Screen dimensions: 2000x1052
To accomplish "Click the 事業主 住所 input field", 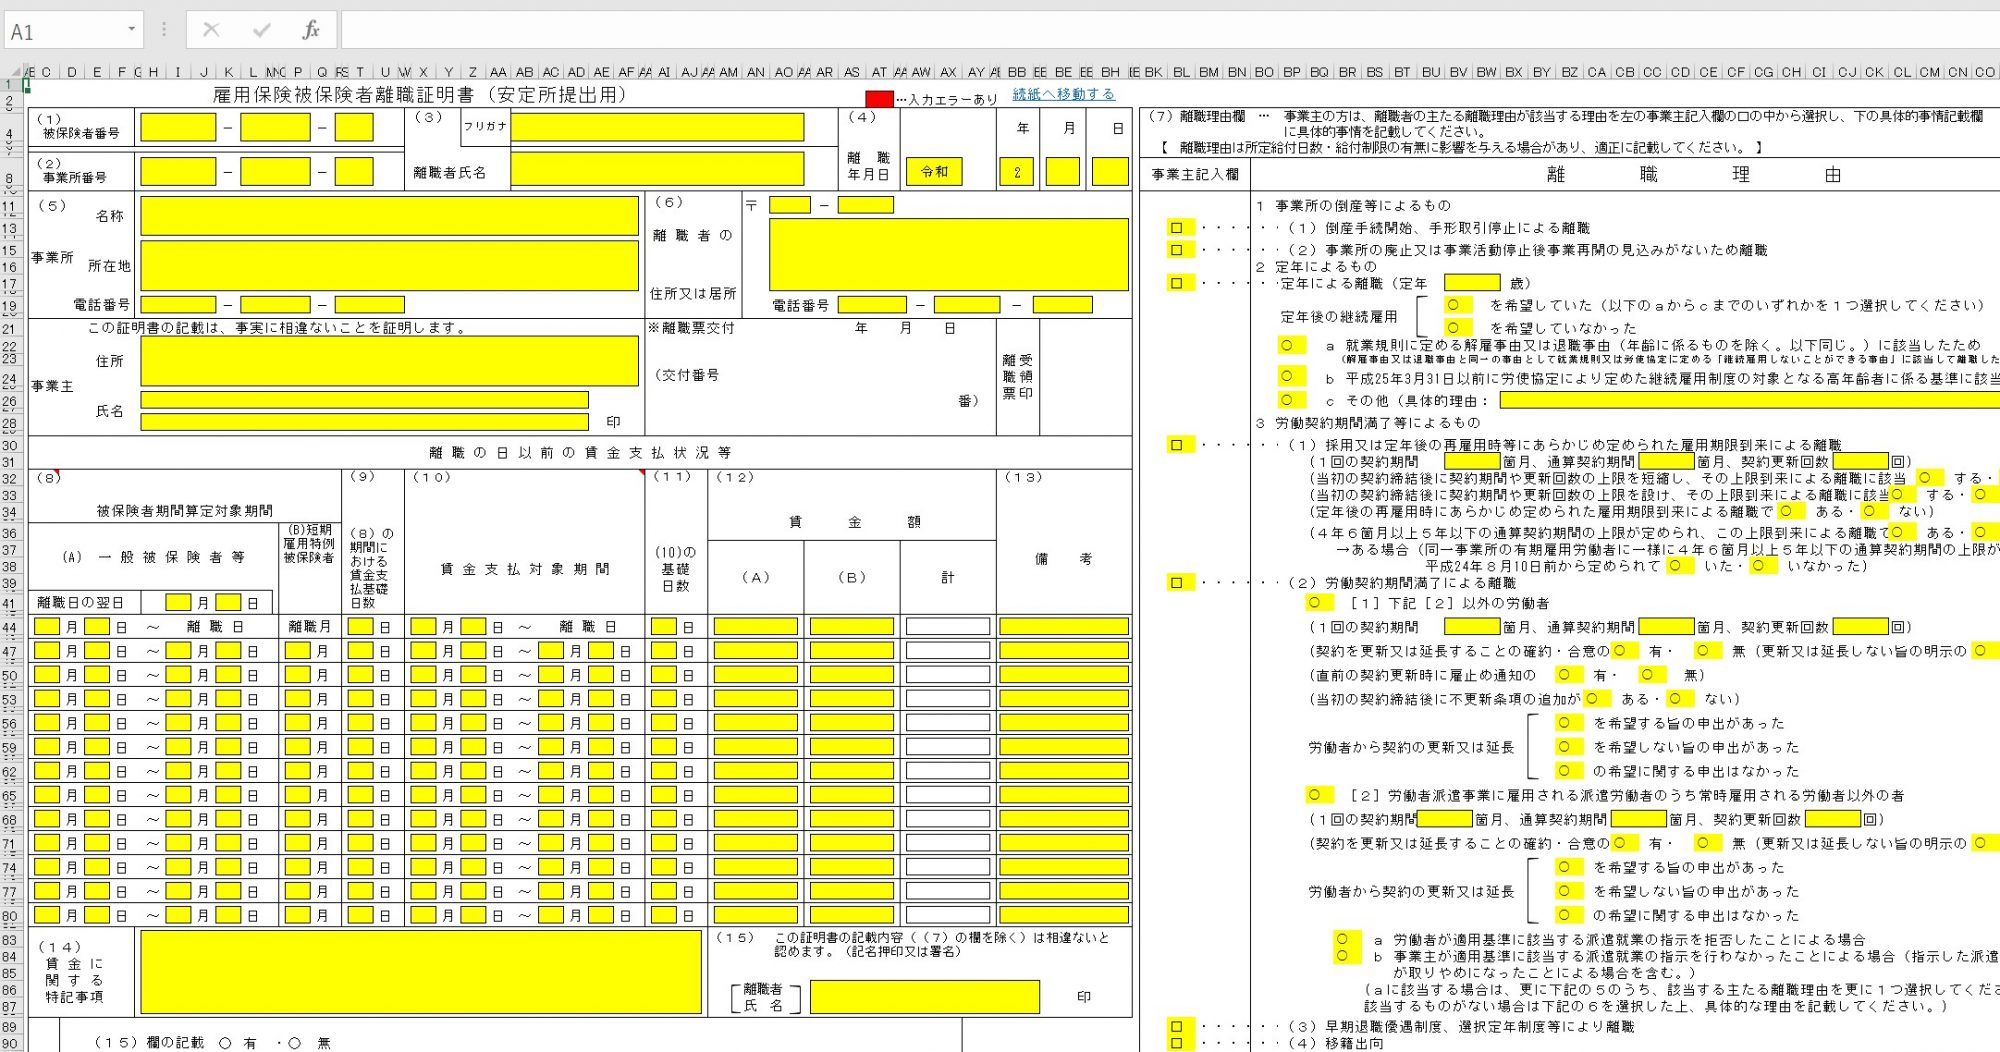I will [x=389, y=360].
